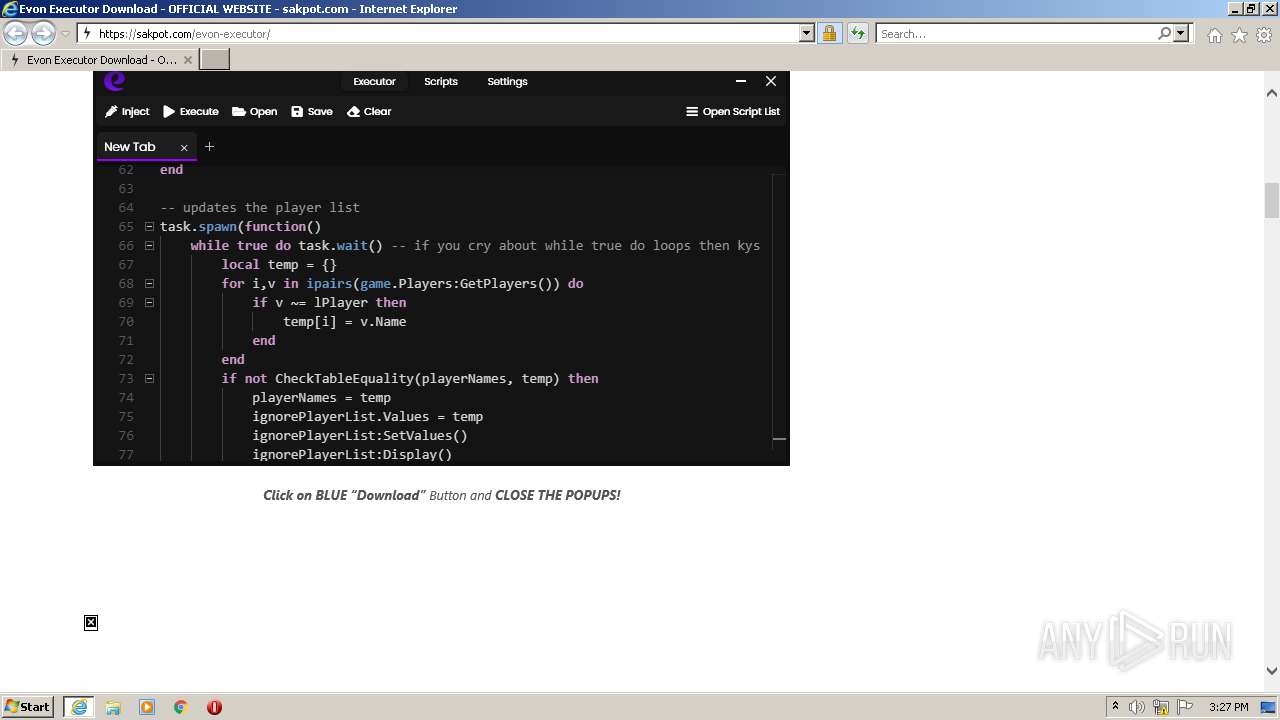Open the Scripts menu

click(x=440, y=81)
